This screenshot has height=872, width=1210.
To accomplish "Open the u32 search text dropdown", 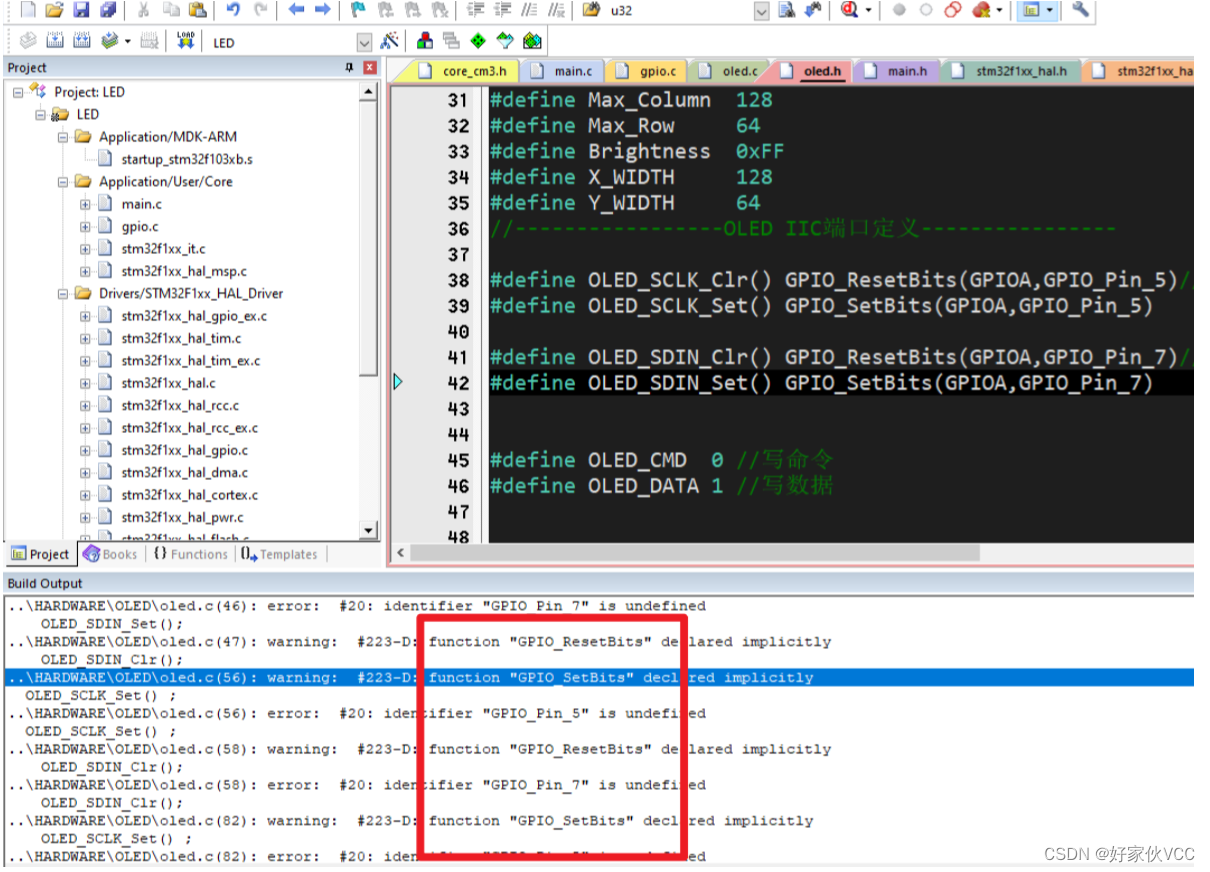I will 761,11.
